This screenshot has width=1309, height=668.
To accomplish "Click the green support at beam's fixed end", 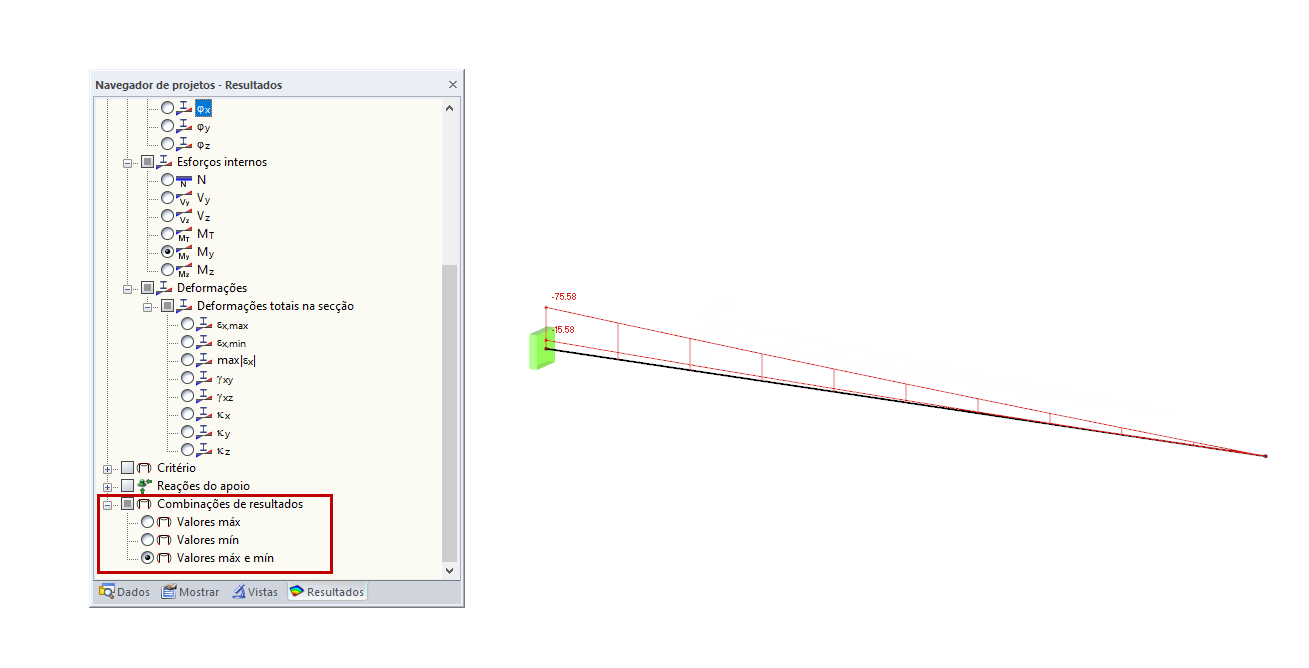I will pyautogui.click(x=541, y=348).
